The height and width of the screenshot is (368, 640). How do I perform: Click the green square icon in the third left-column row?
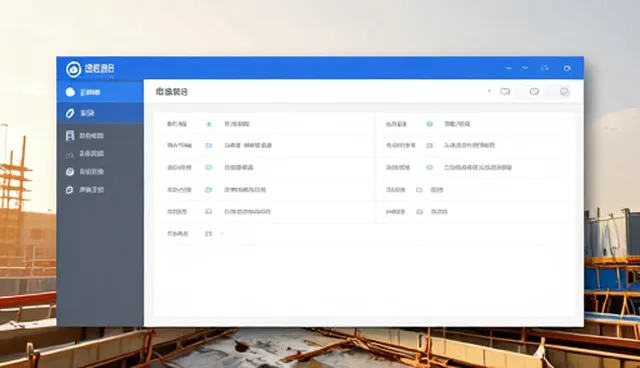coord(209,167)
